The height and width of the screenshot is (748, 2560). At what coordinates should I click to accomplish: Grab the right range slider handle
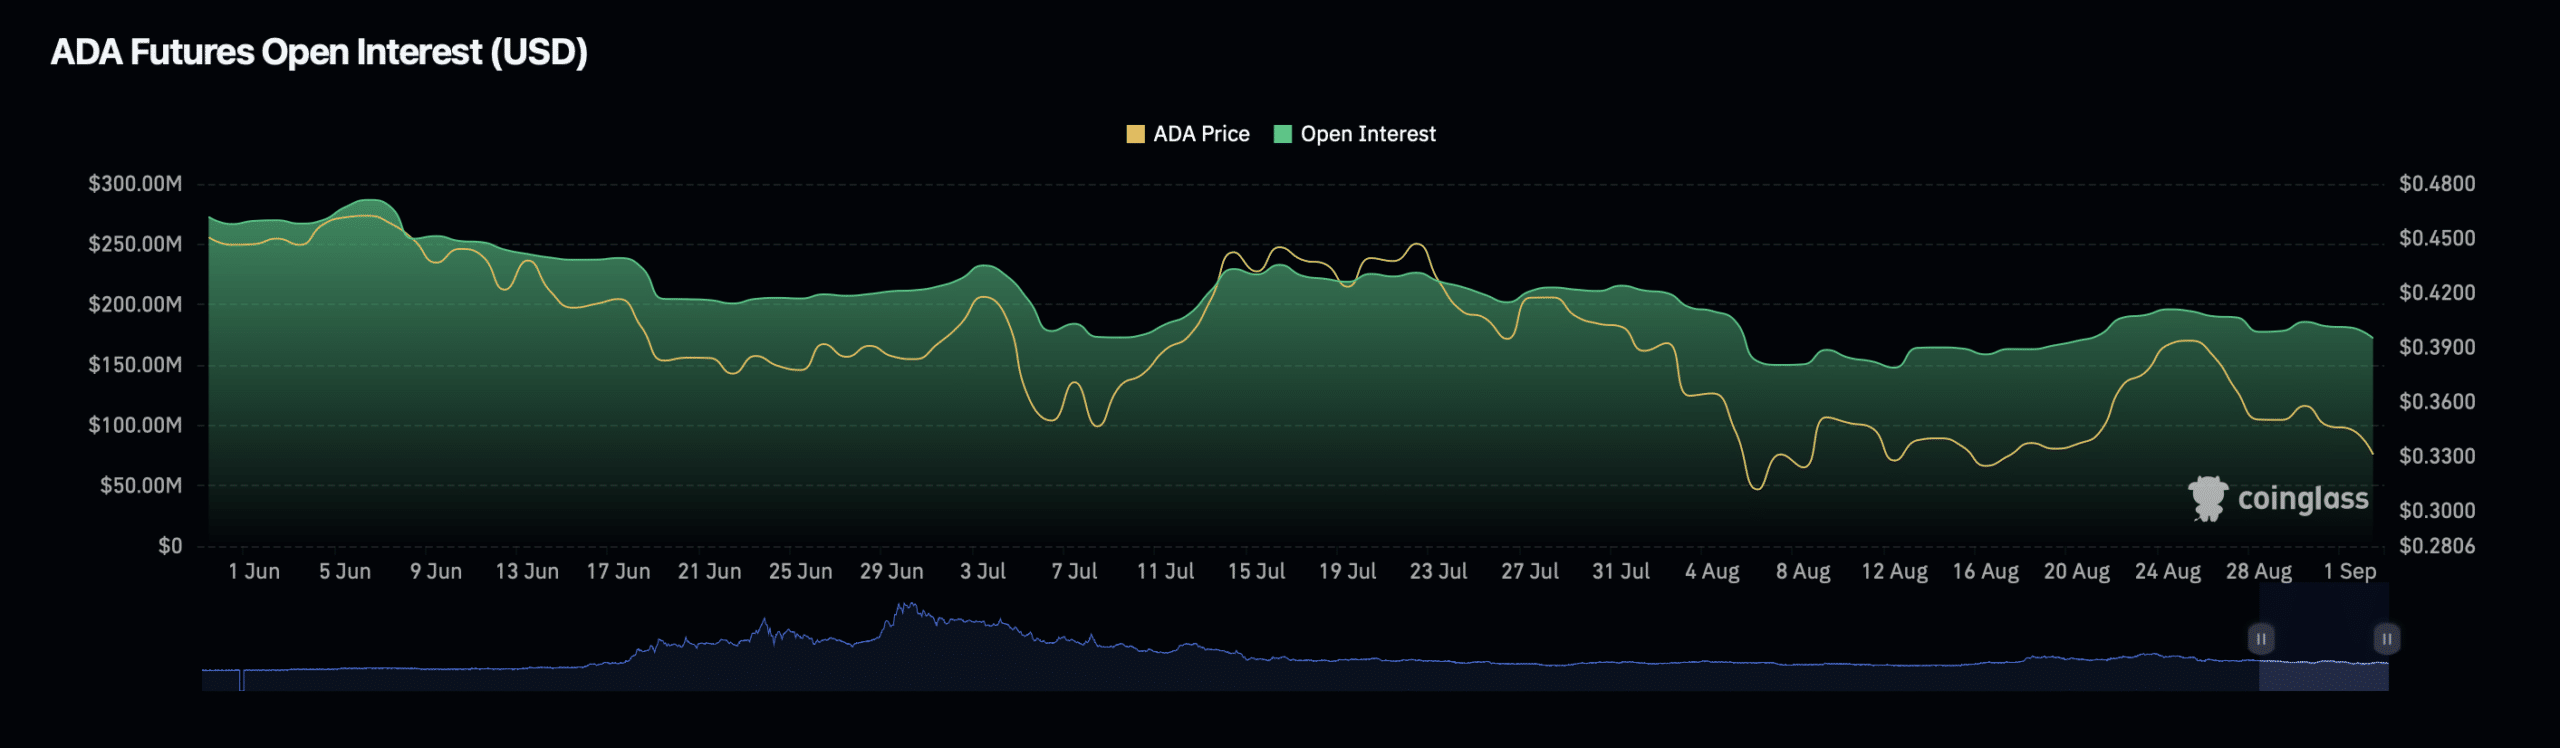tap(2386, 638)
